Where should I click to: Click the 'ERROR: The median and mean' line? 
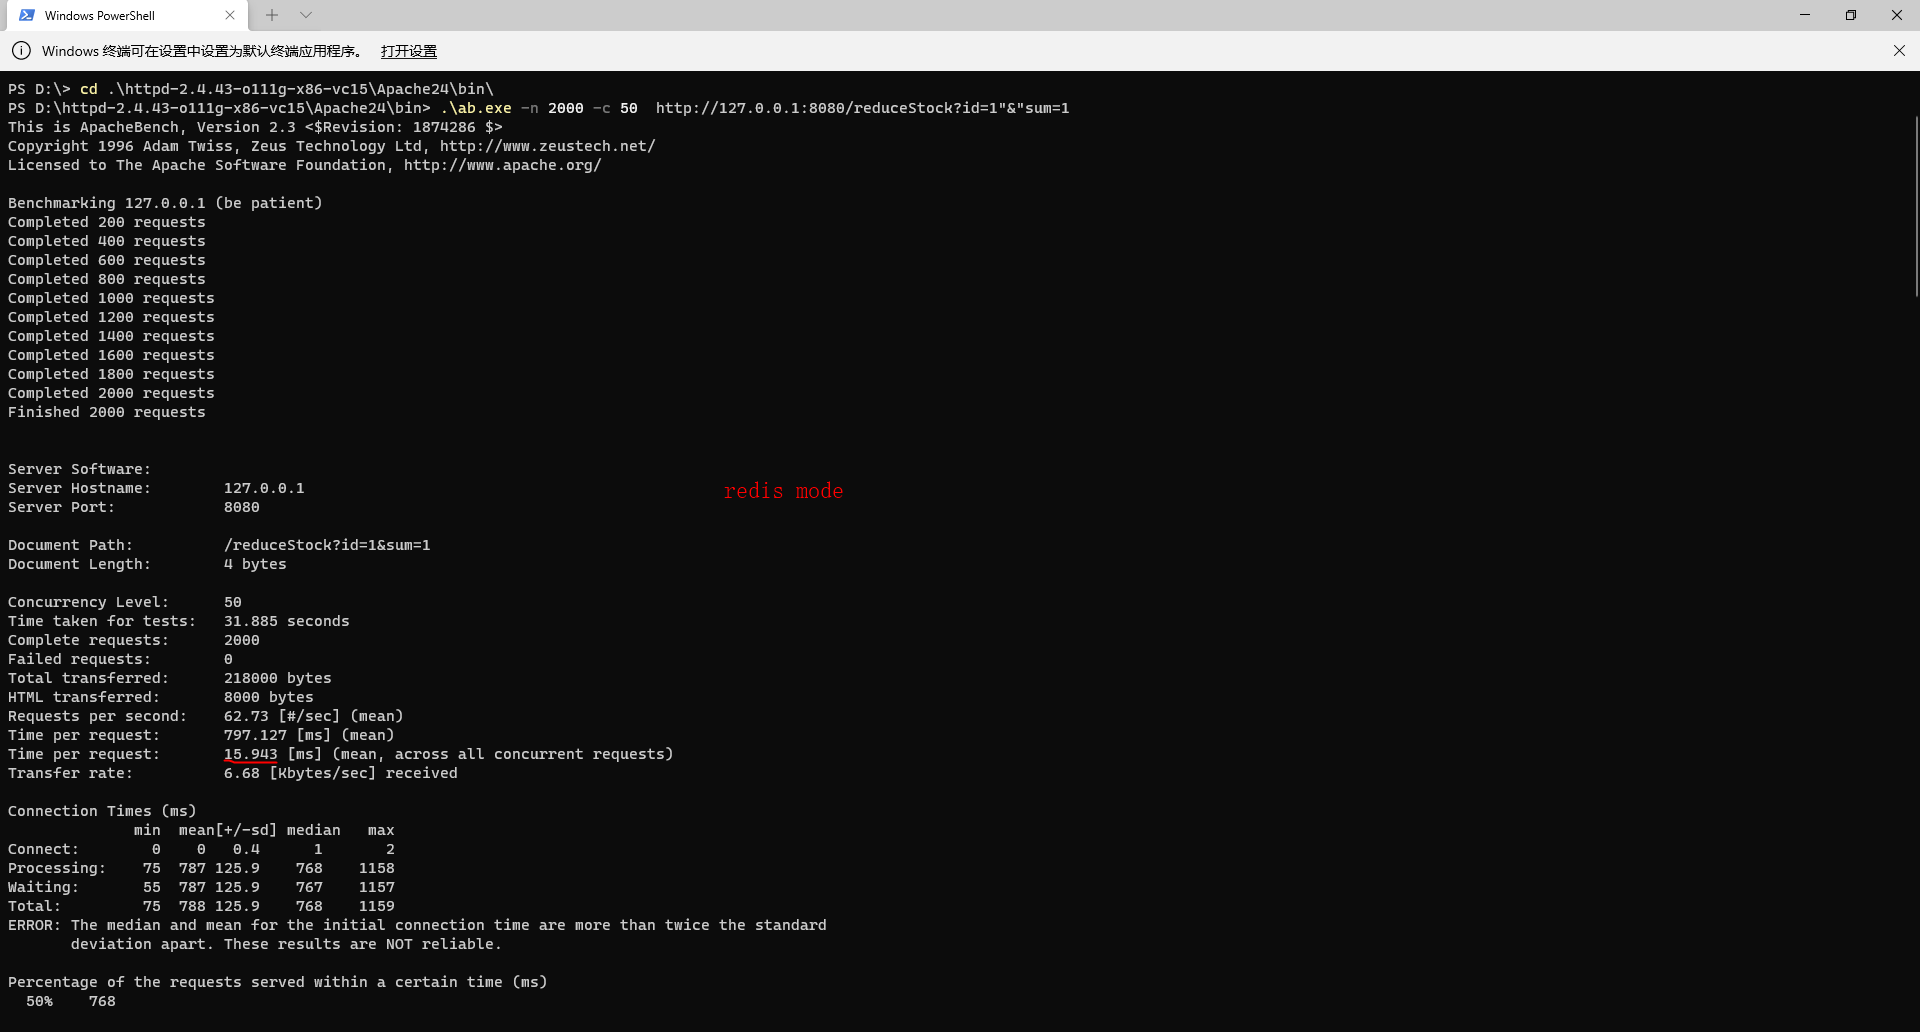[x=417, y=925]
